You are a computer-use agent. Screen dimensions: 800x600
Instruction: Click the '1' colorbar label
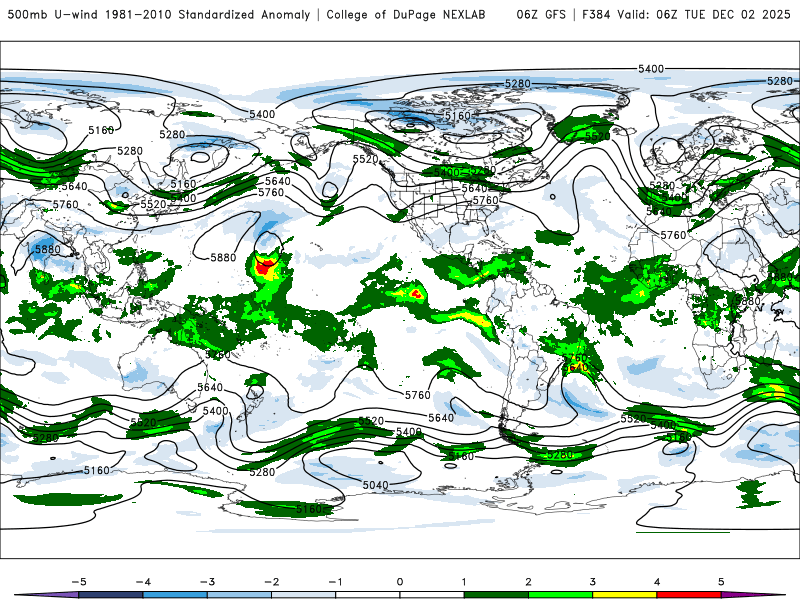pos(464,582)
